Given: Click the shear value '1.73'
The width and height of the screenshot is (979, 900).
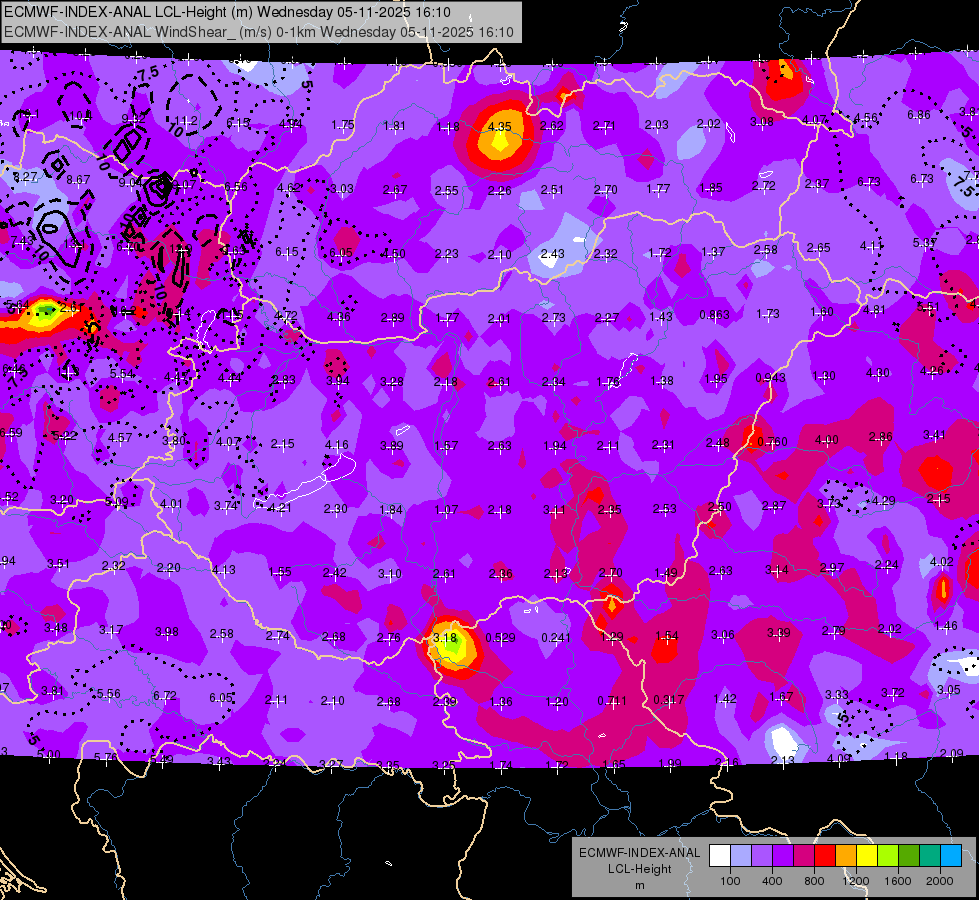Looking at the screenshot, I should pos(768,314).
